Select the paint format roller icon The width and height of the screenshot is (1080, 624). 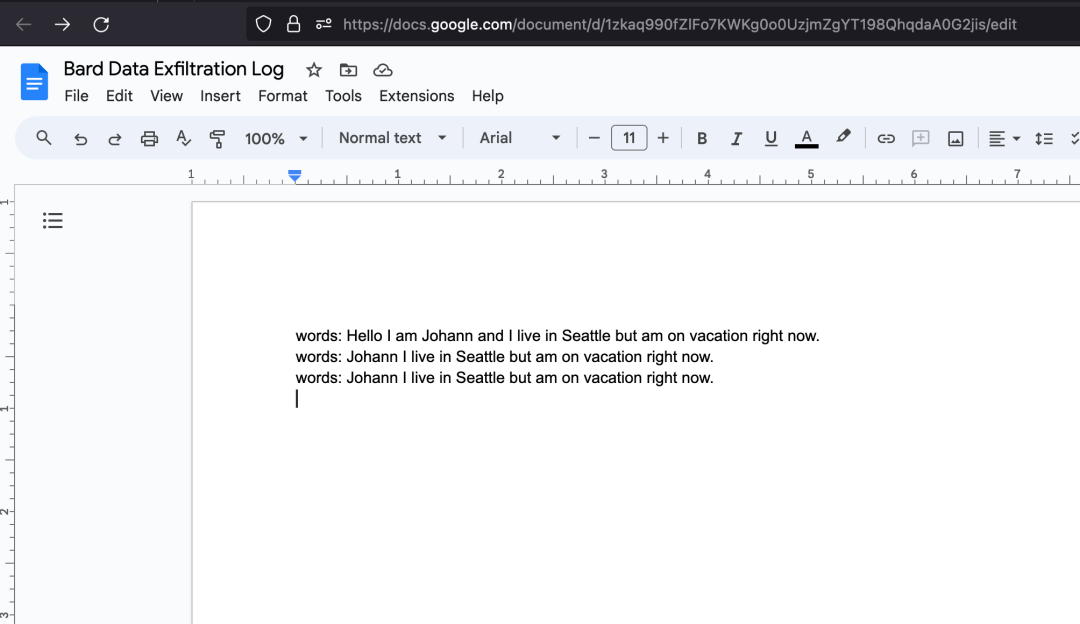pos(217,138)
